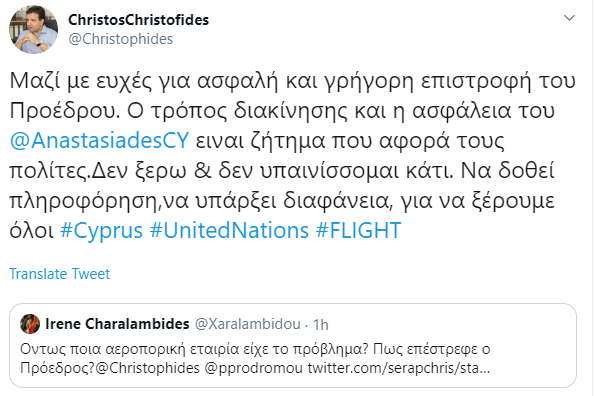Click the 1h timestamp on the quoted tweet
Image resolution: width=595 pixels, height=396 pixels.
coord(321,325)
